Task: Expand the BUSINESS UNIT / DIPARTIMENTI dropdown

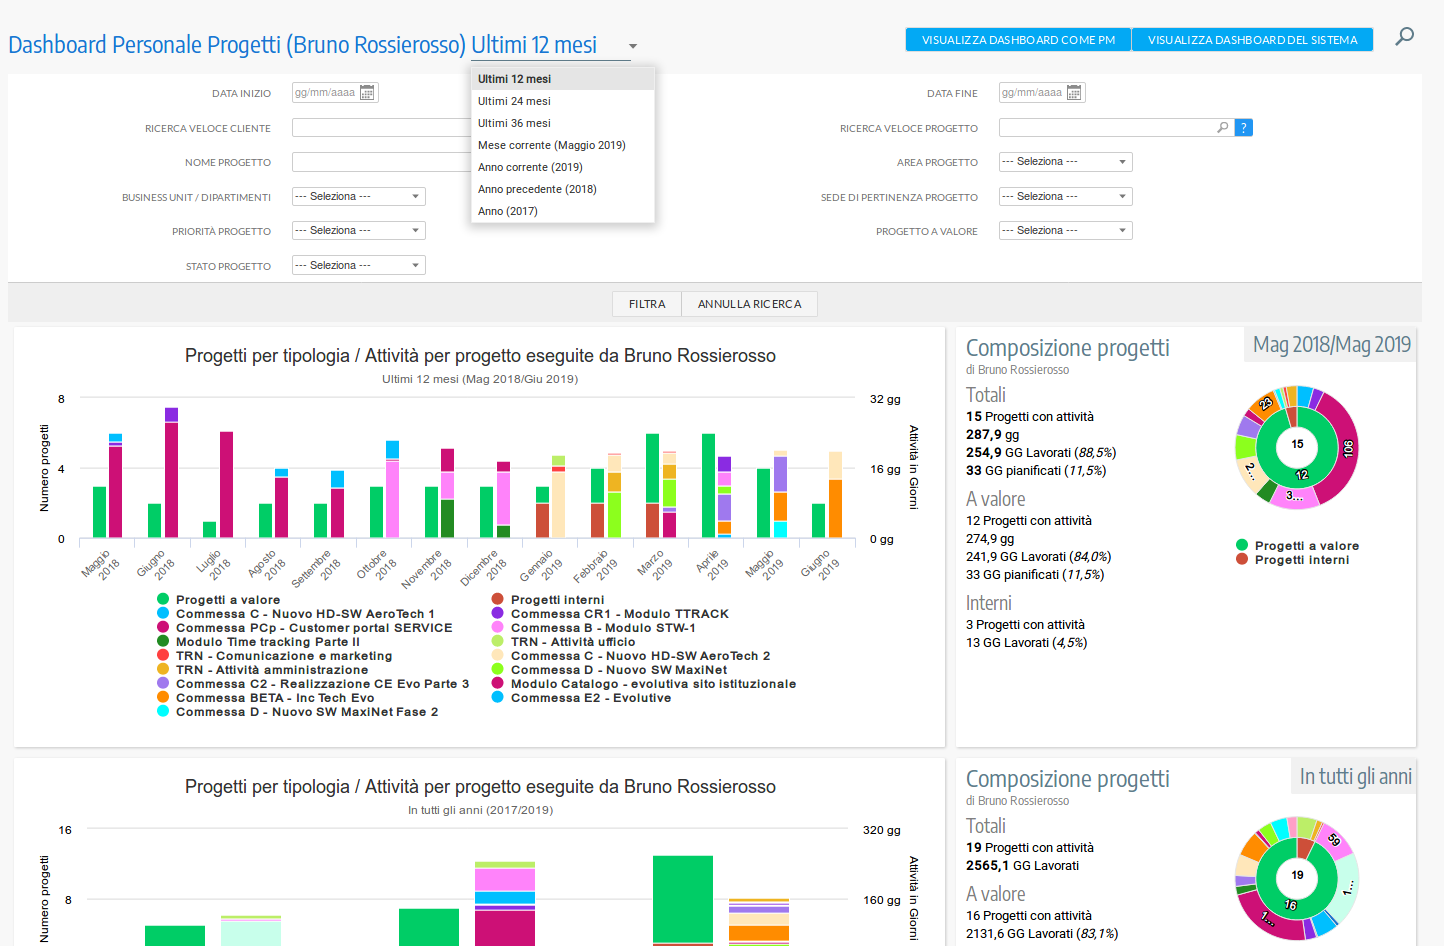Action: (x=358, y=196)
